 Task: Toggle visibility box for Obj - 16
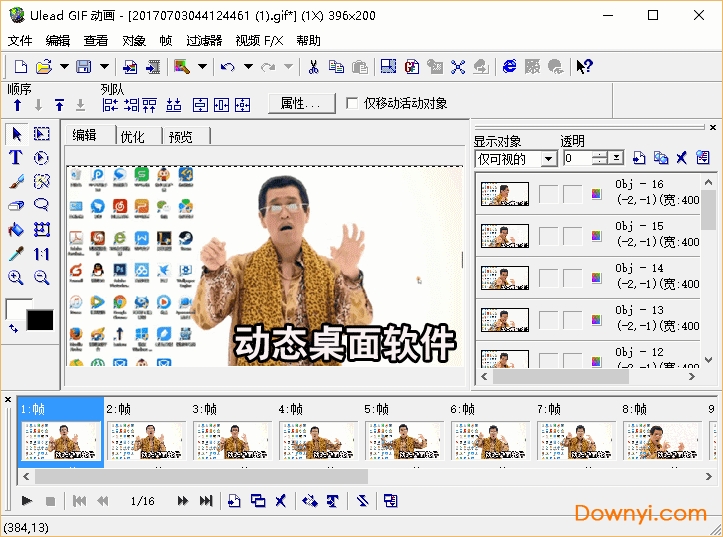click(548, 194)
